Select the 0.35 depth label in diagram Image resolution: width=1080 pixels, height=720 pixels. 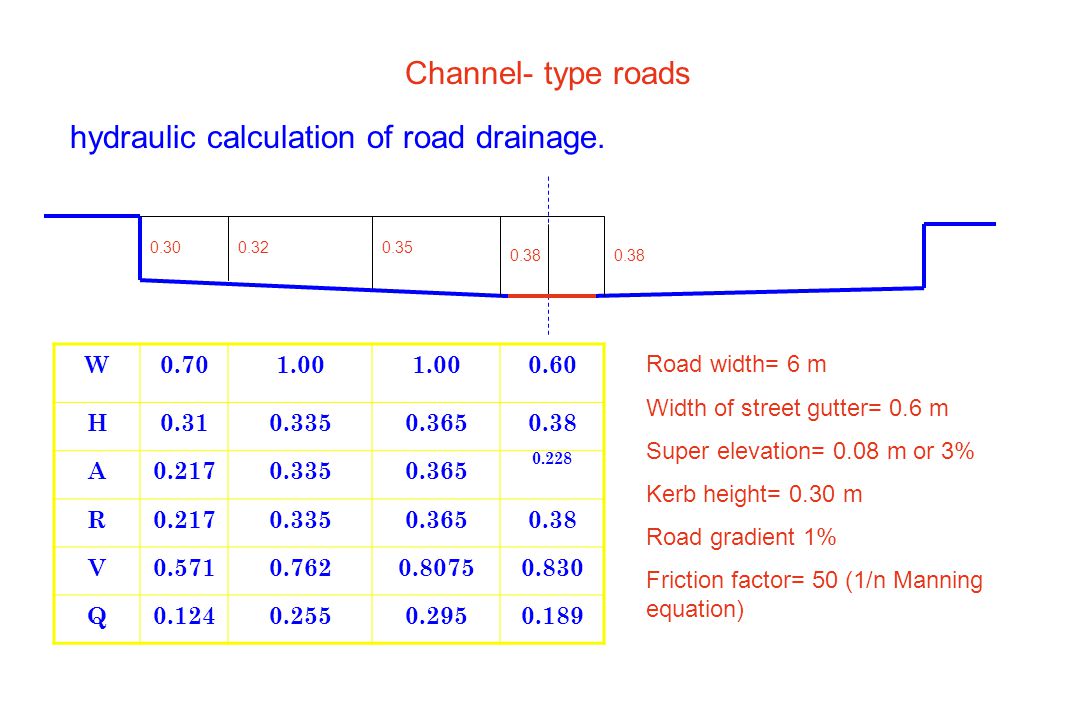point(397,247)
